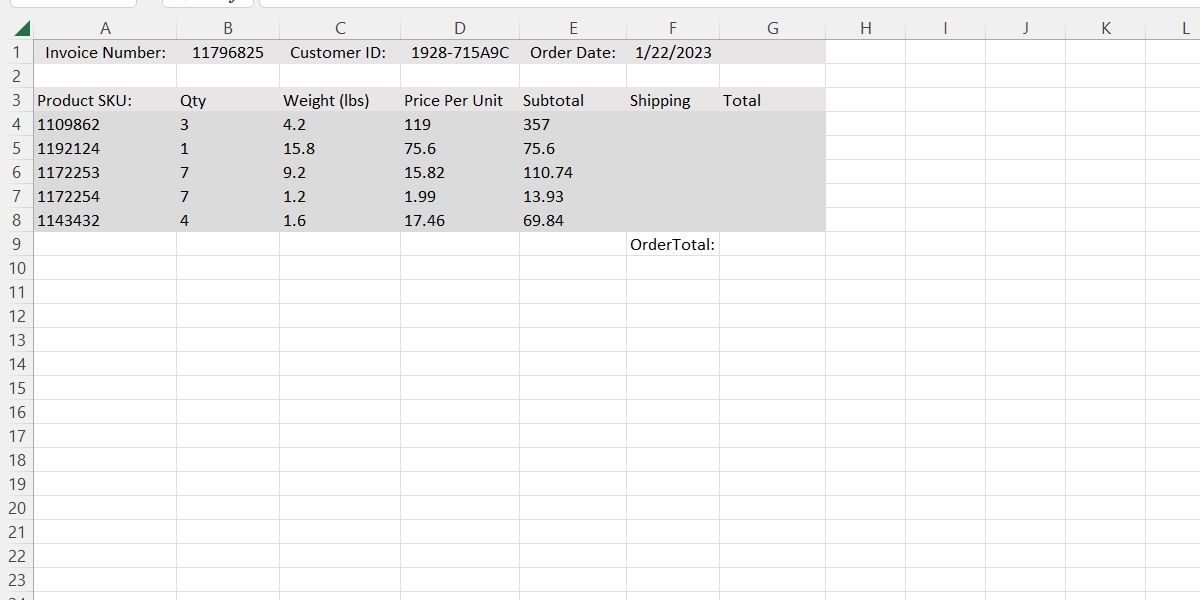The image size is (1200, 600).
Task: Click the 'Product SKU:' header cell
Action: (x=105, y=100)
